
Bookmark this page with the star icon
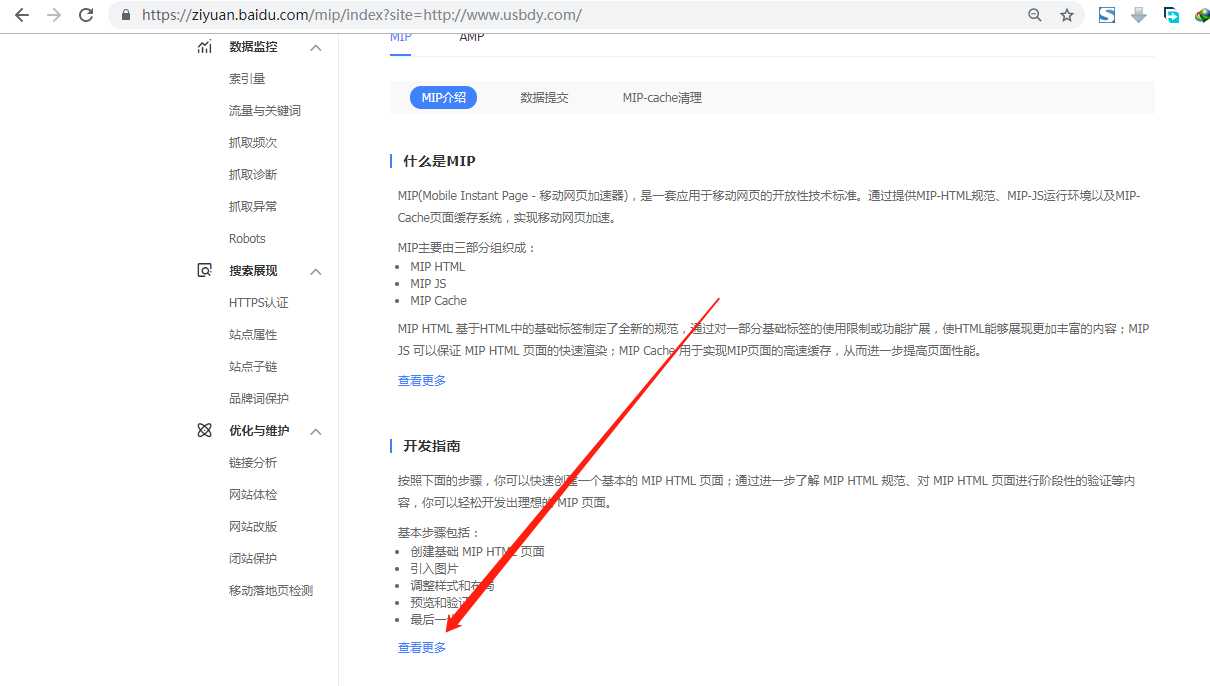tap(1066, 15)
